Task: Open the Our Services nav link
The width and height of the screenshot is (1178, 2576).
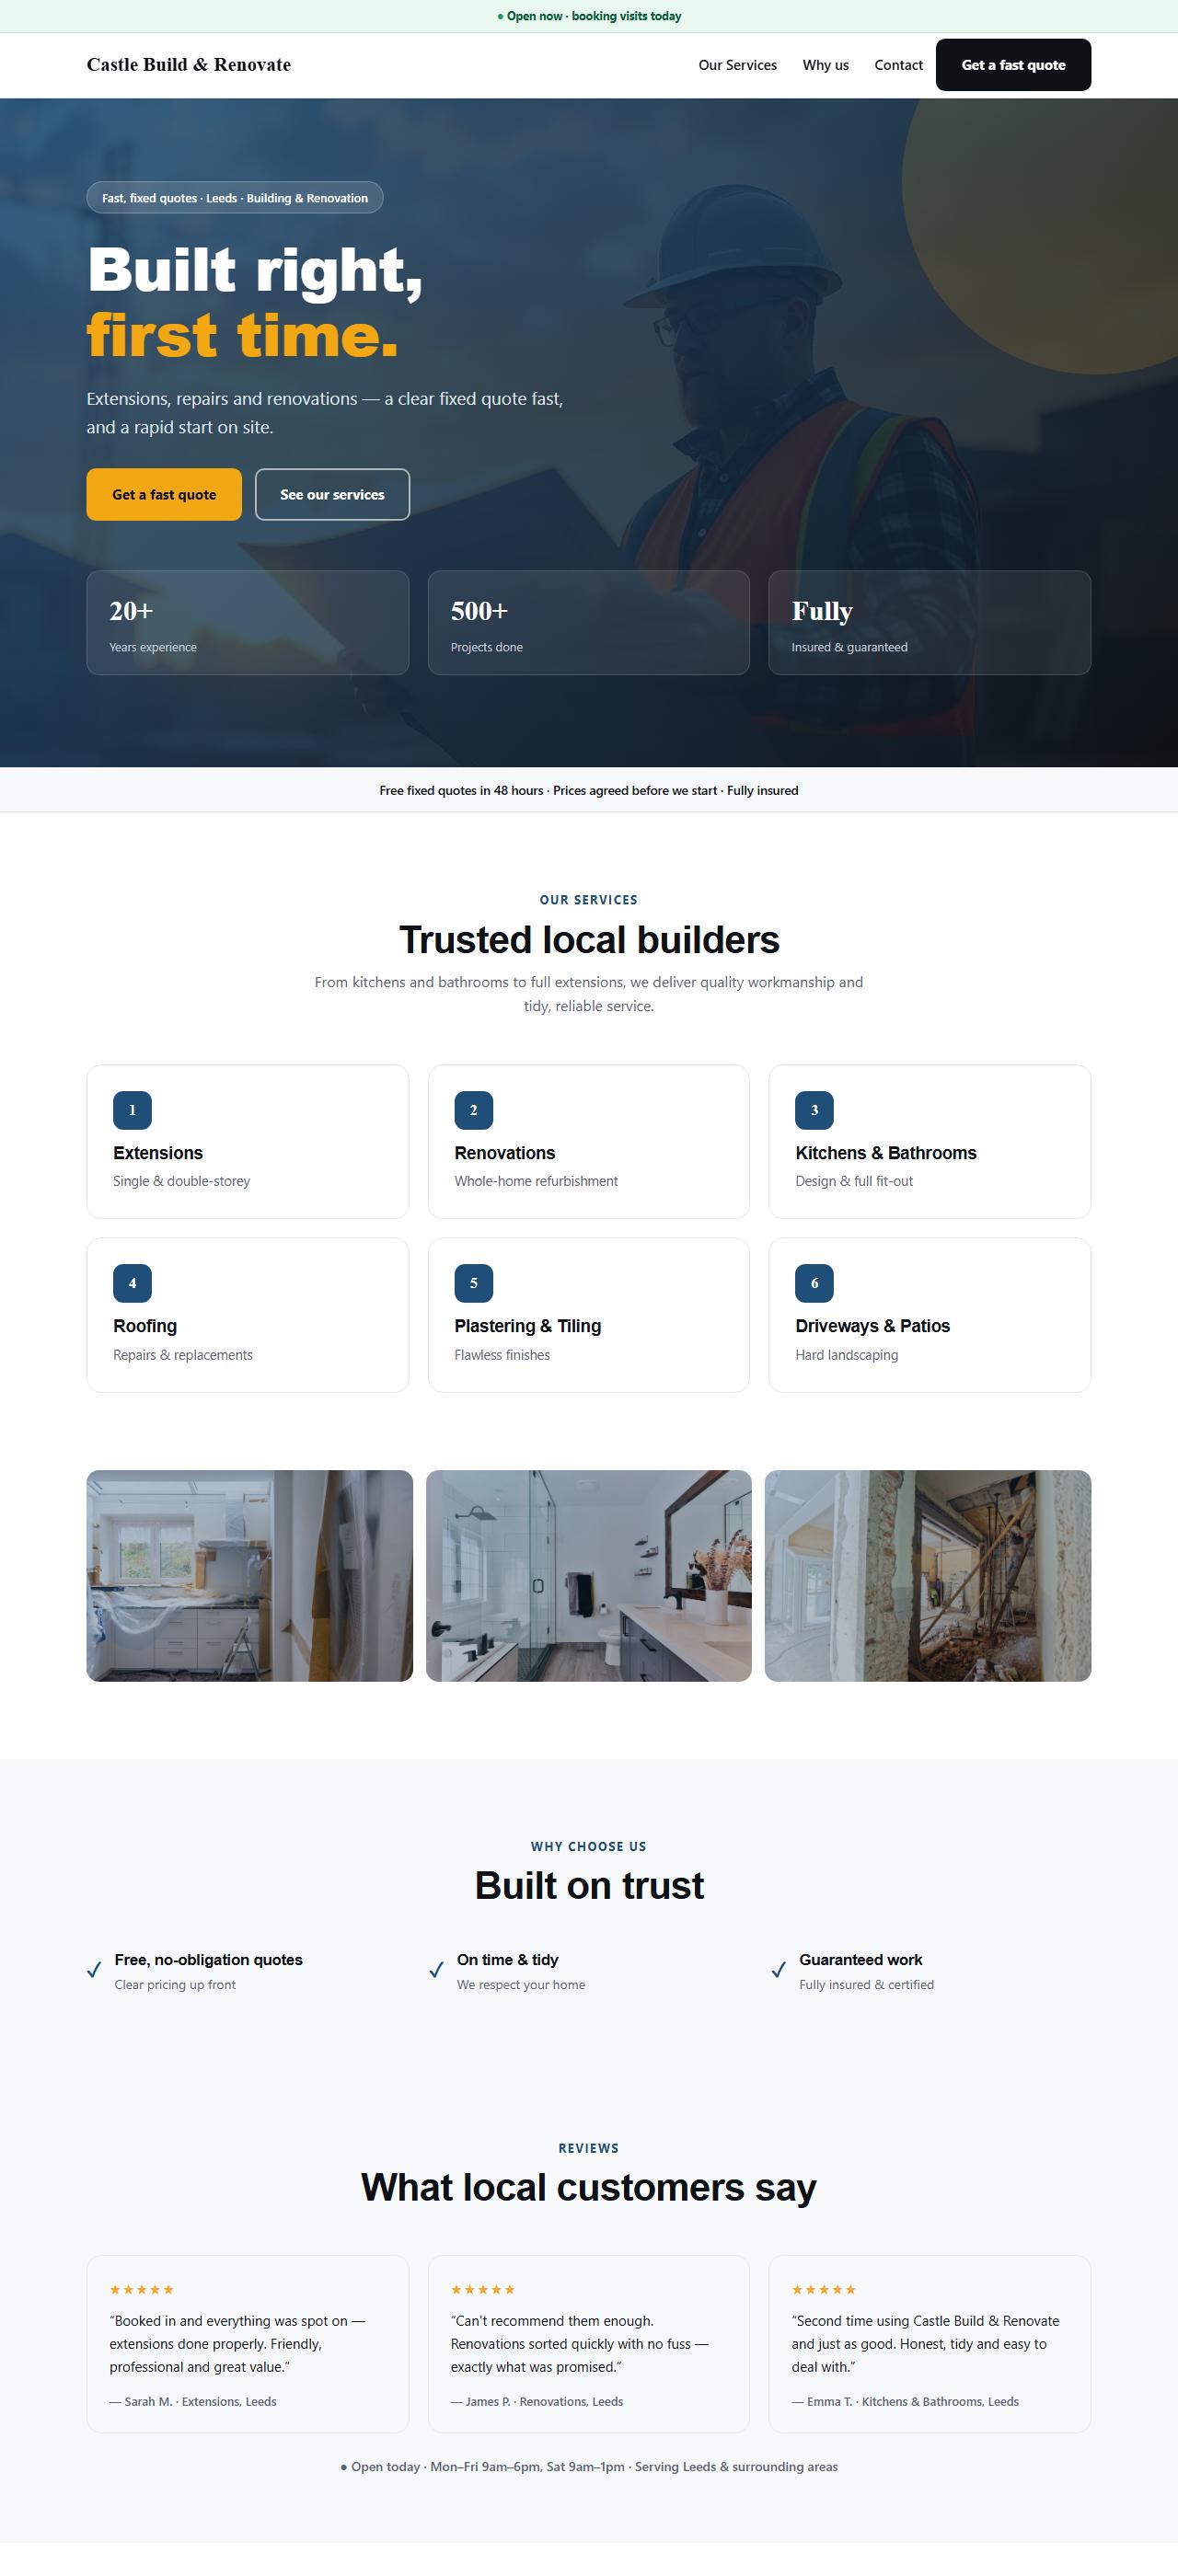Action: point(737,65)
